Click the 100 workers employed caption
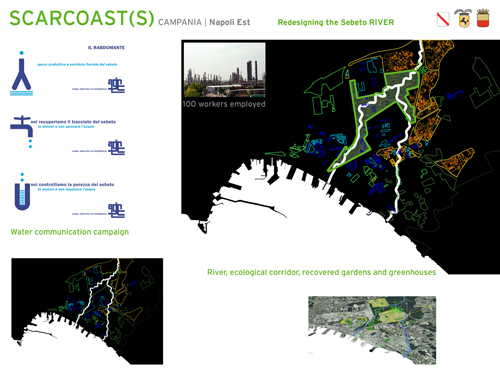 [224, 104]
